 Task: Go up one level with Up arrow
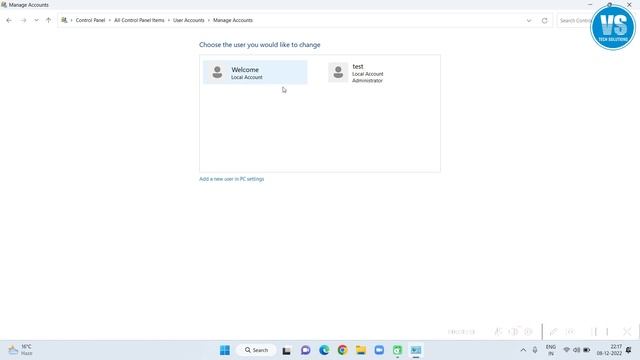click(49, 20)
